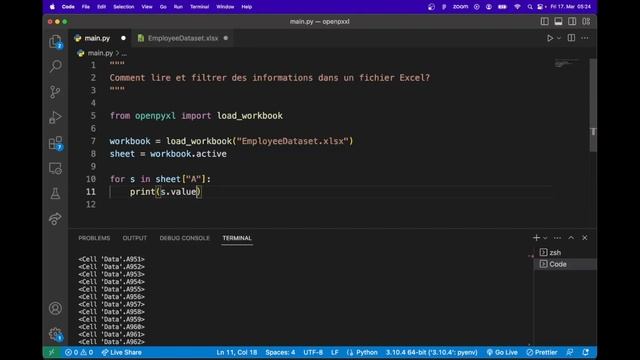Select the EmployeeDataset.xlsx editor tab
640x360 pixels.
[182, 38]
